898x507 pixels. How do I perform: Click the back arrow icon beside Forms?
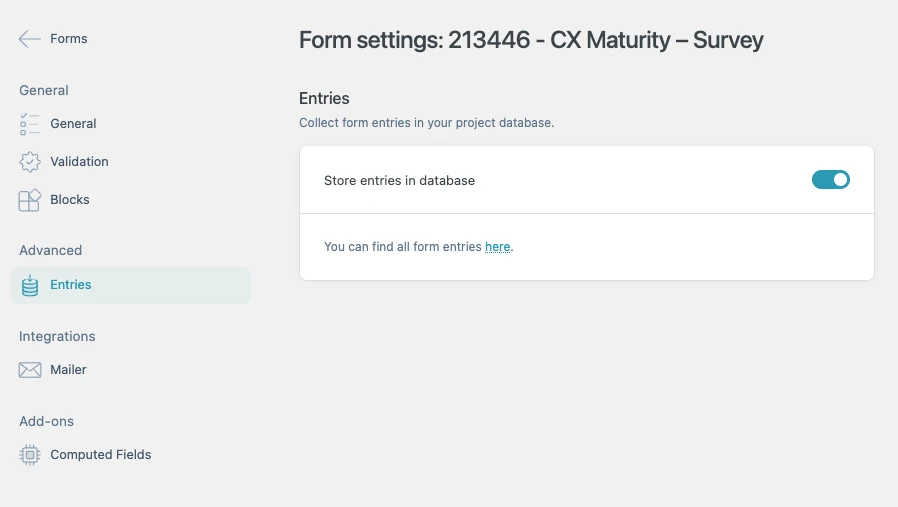(29, 39)
